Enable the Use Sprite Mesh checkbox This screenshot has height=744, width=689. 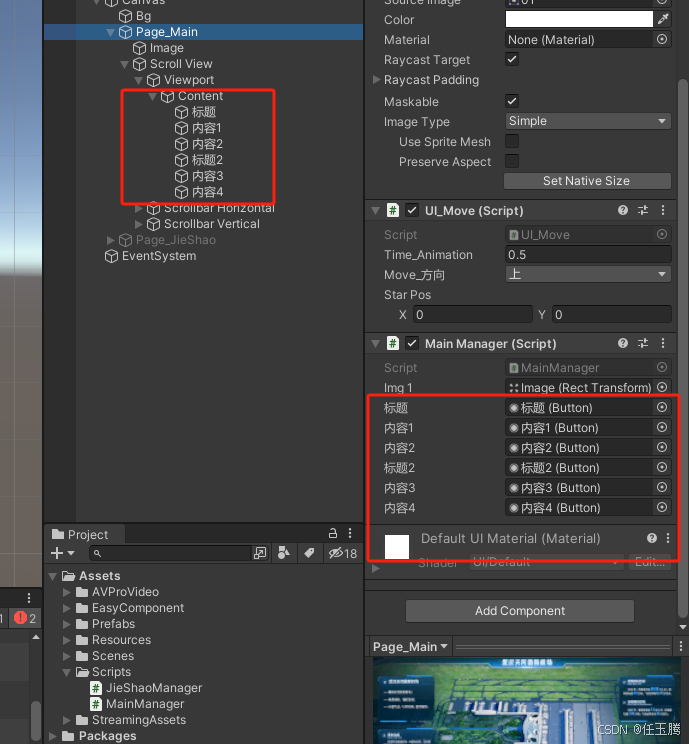coord(512,141)
